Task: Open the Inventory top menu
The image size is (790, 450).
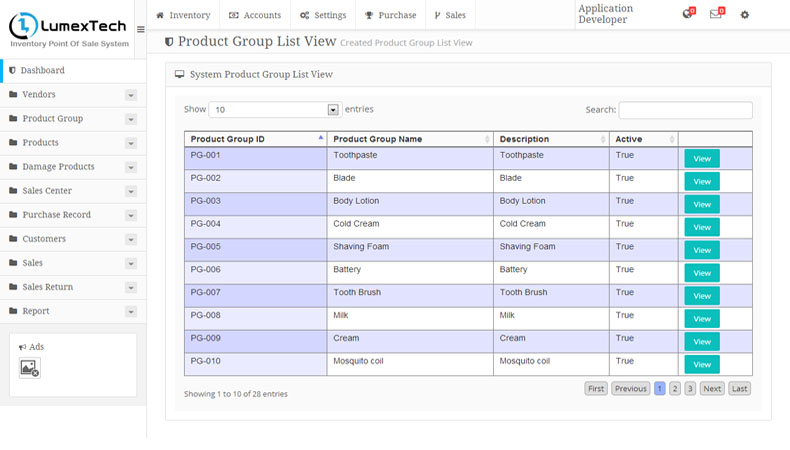Action: pos(183,15)
